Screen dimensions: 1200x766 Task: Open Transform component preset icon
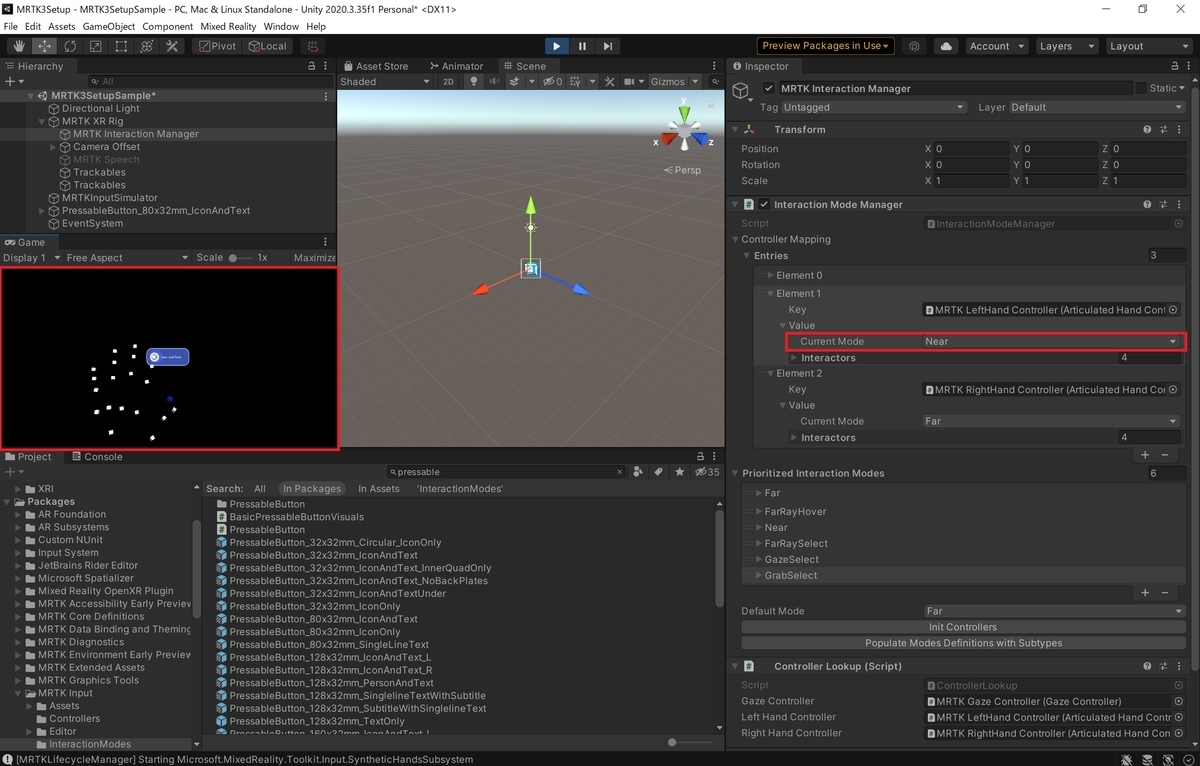pyautogui.click(x=1165, y=129)
